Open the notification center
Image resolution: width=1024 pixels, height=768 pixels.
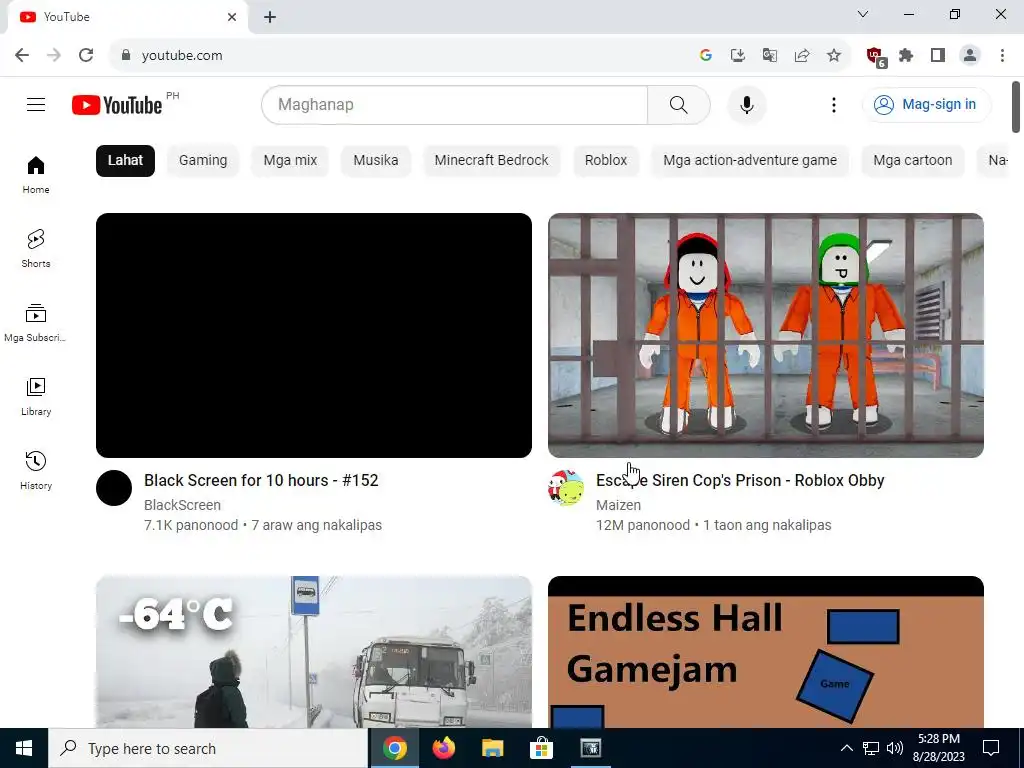tap(991, 748)
